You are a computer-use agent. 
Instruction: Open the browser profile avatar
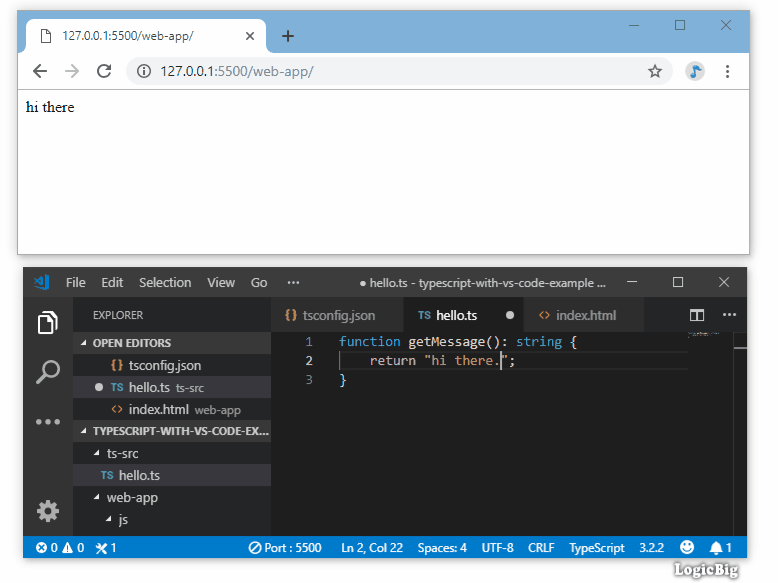click(x=695, y=71)
